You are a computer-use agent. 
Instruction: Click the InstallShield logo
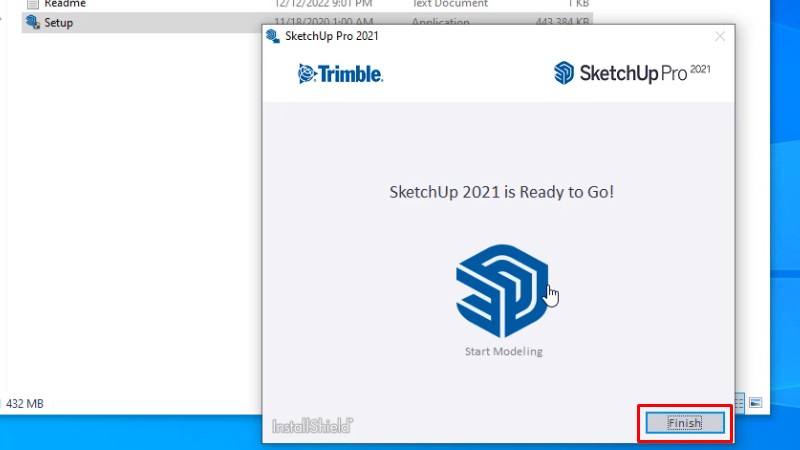[x=312, y=426]
